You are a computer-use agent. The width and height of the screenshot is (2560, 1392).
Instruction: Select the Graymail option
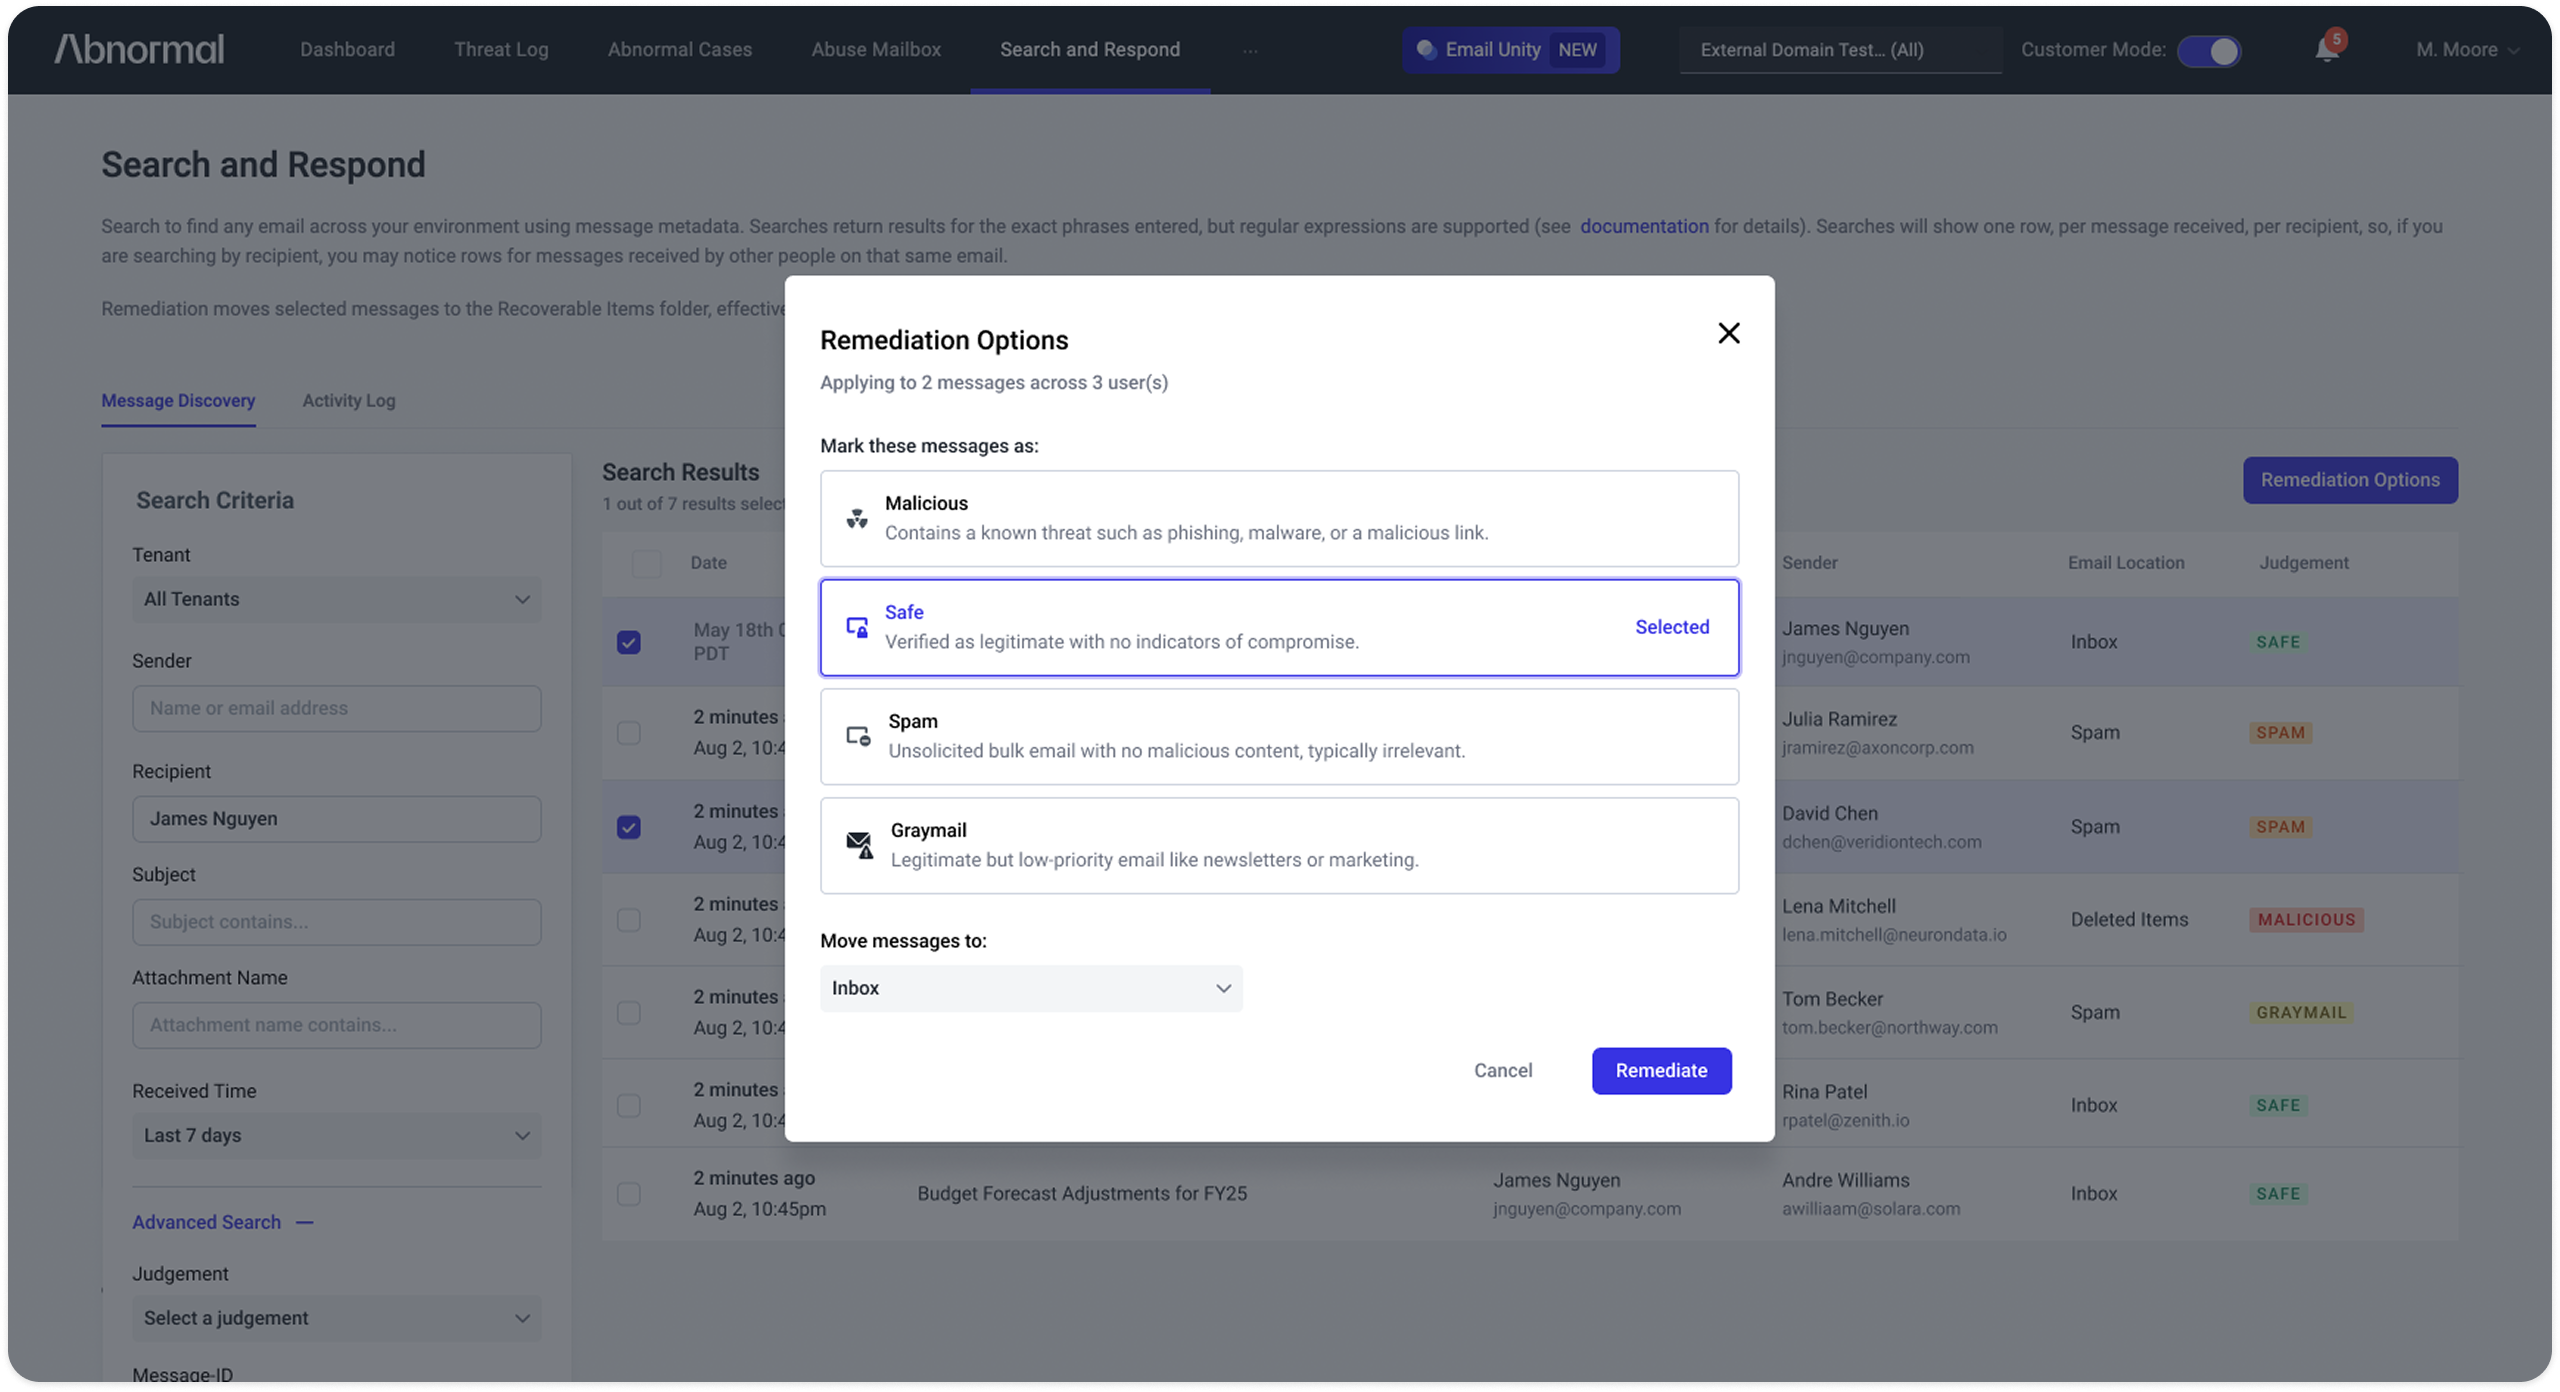1279,845
